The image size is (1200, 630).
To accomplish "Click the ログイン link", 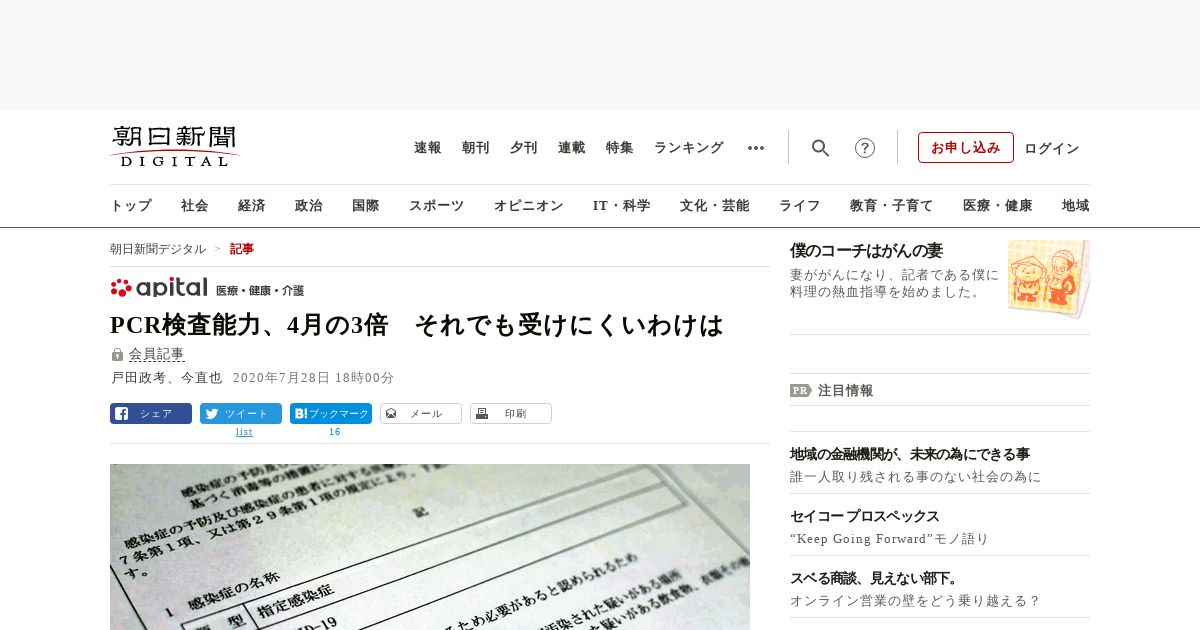I will [x=1052, y=148].
